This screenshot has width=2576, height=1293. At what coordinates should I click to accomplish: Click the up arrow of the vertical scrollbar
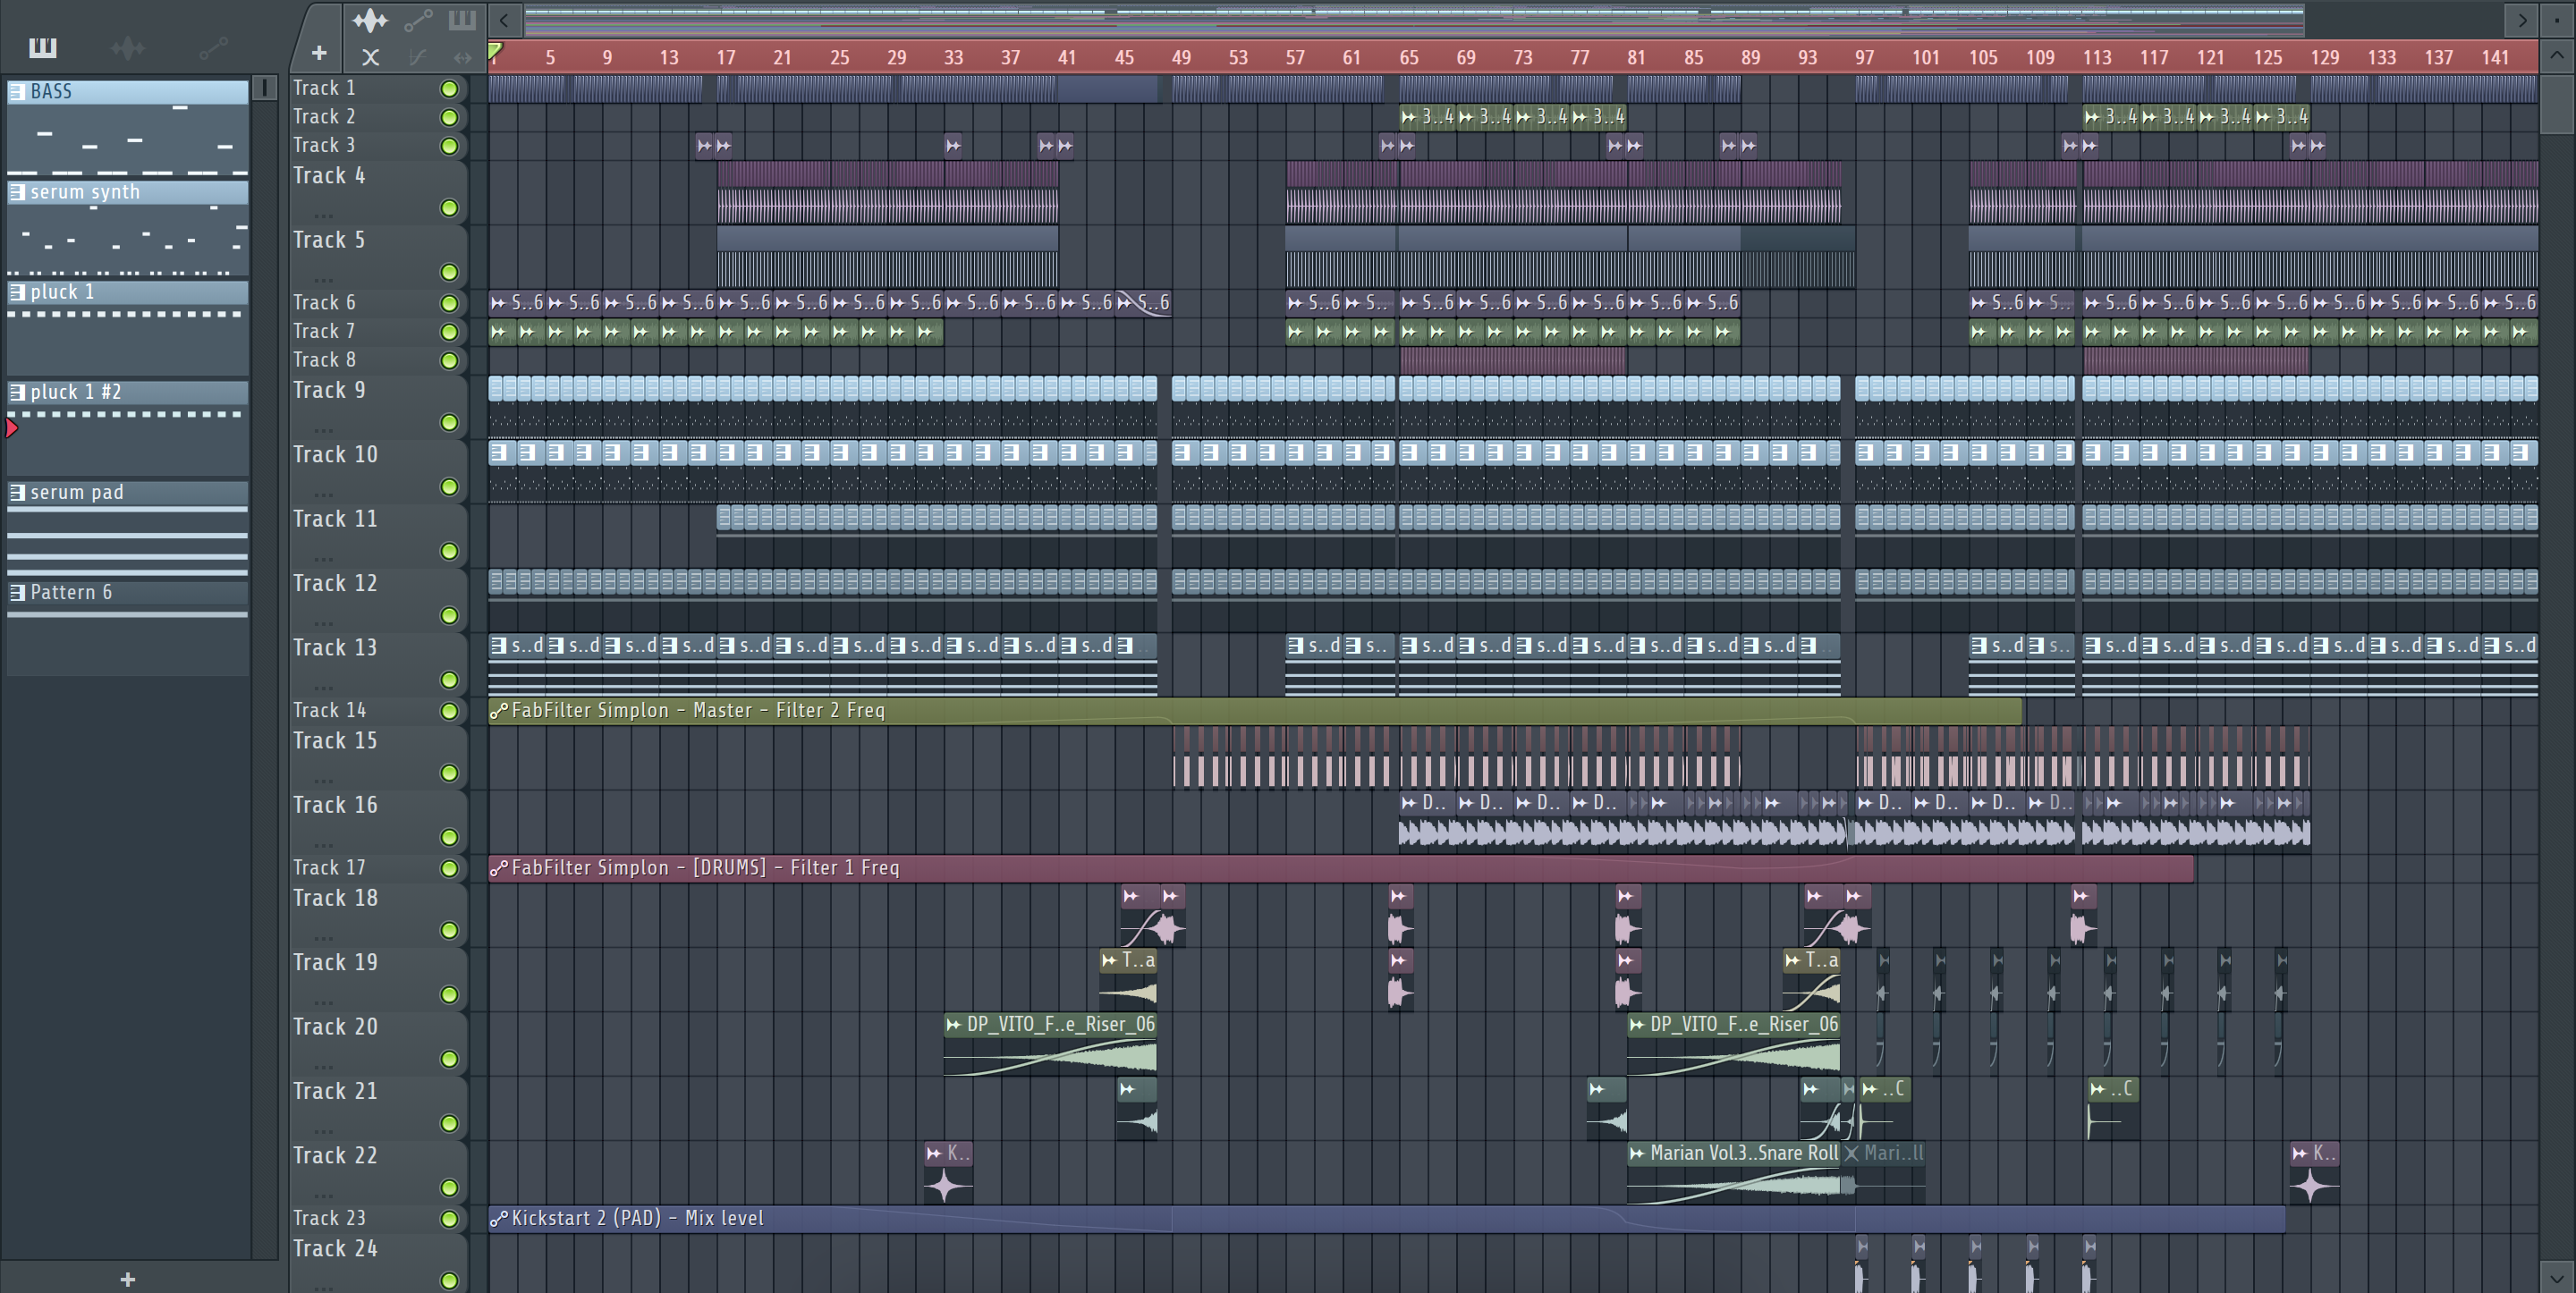pos(2557,55)
